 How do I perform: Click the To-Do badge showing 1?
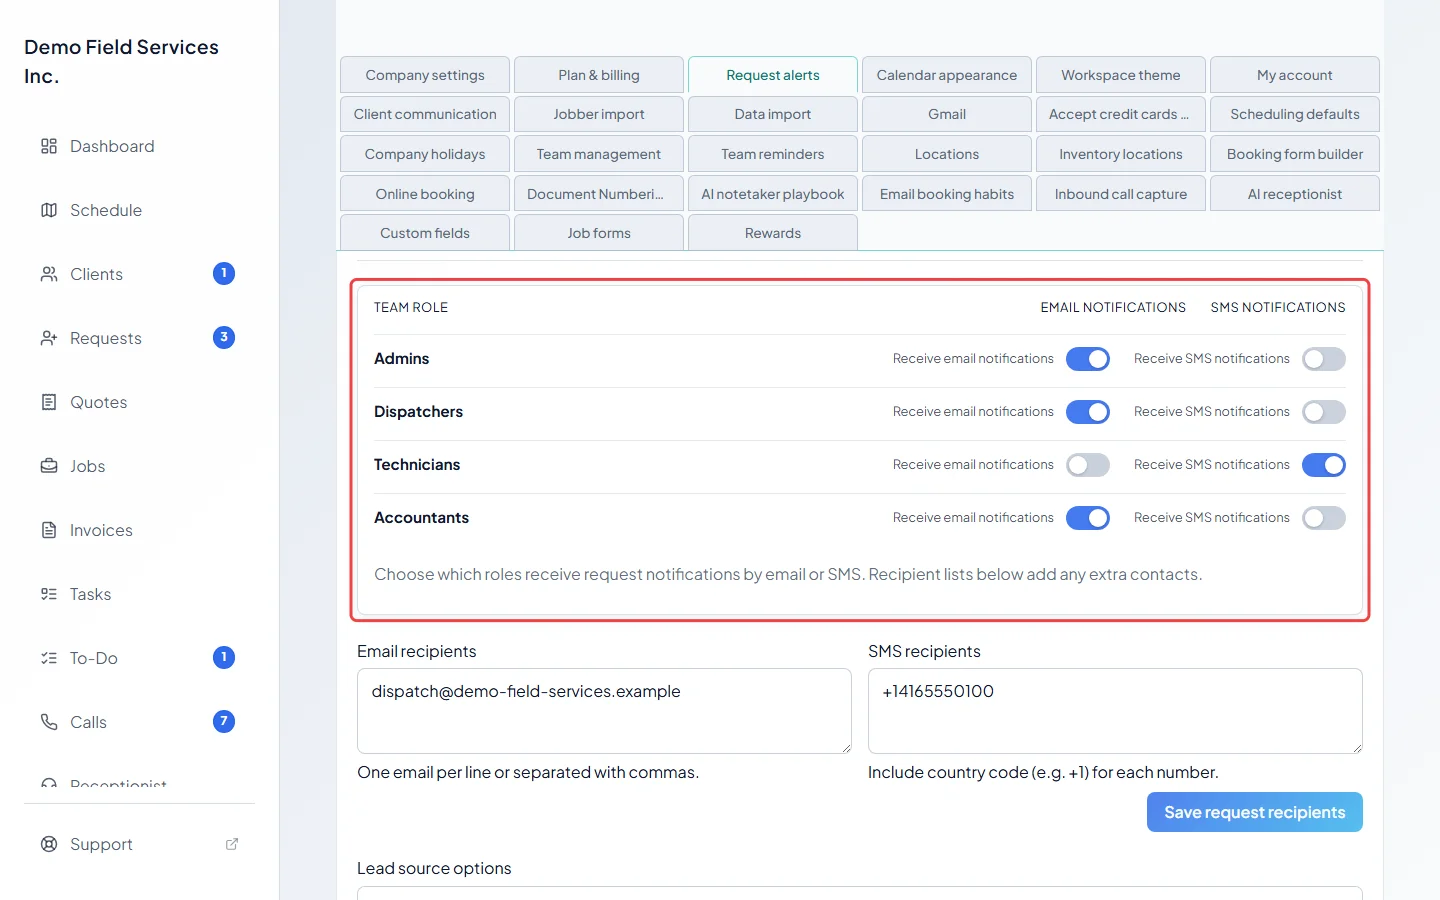tap(224, 657)
